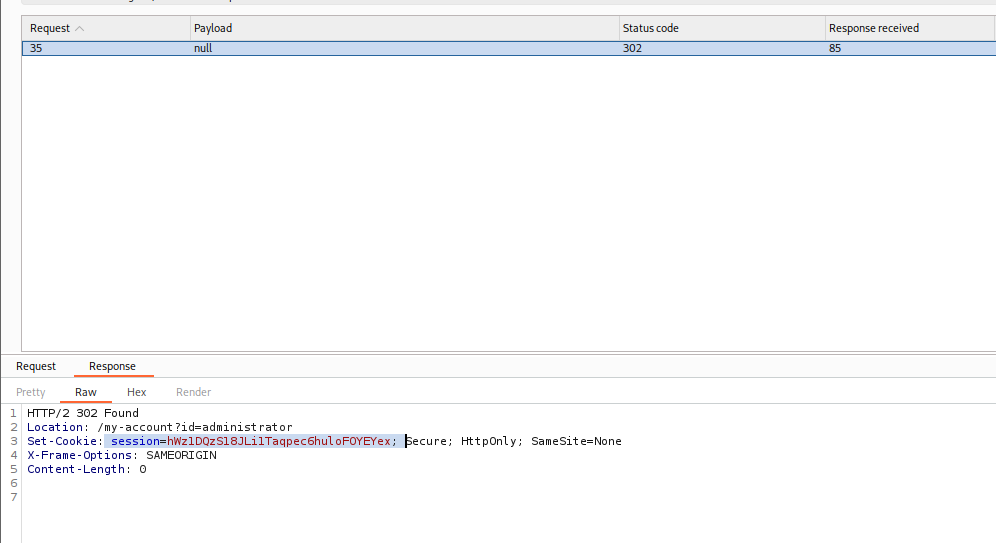Screen dimensions: 996x543
Task: Click the sort arrow in Request column header
Action: pos(80,29)
